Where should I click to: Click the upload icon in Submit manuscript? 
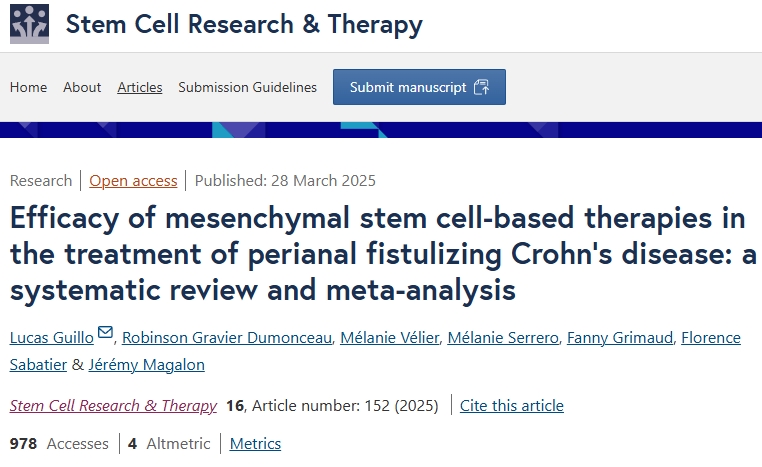tap(481, 87)
